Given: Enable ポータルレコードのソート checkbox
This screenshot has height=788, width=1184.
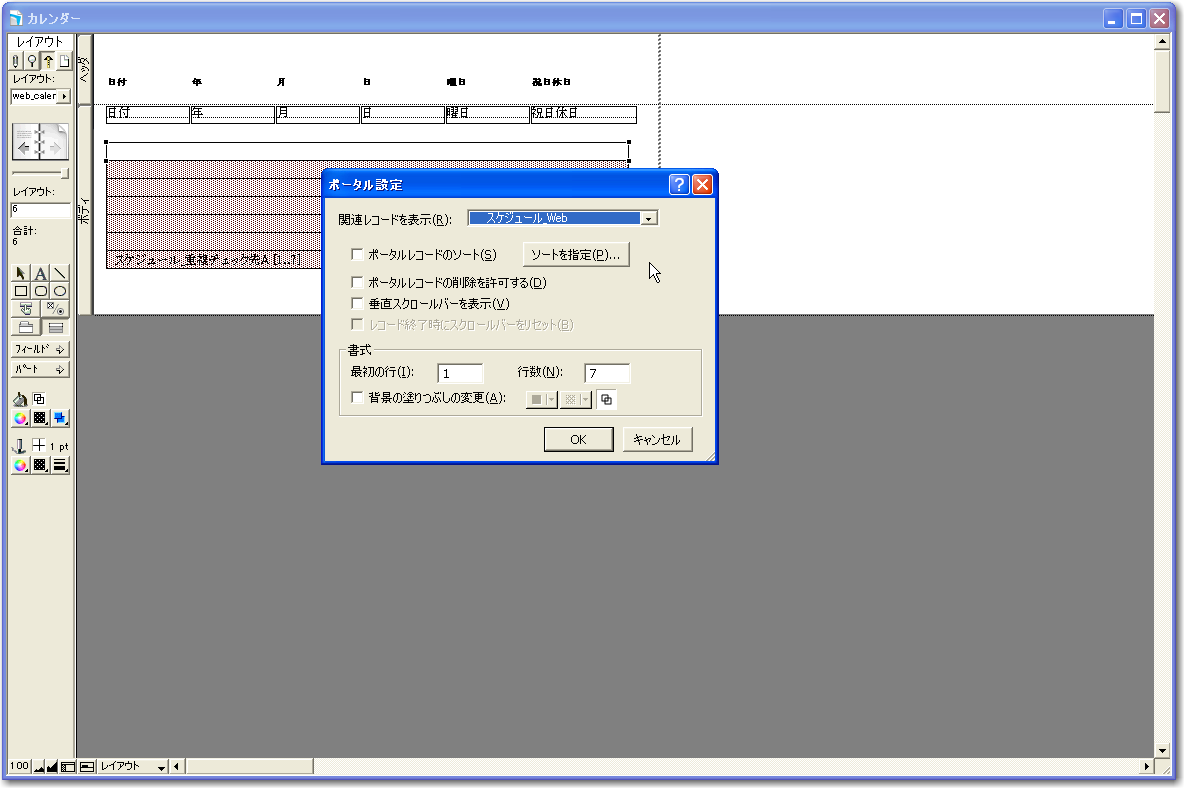Looking at the screenshot, I should point(357,255).
